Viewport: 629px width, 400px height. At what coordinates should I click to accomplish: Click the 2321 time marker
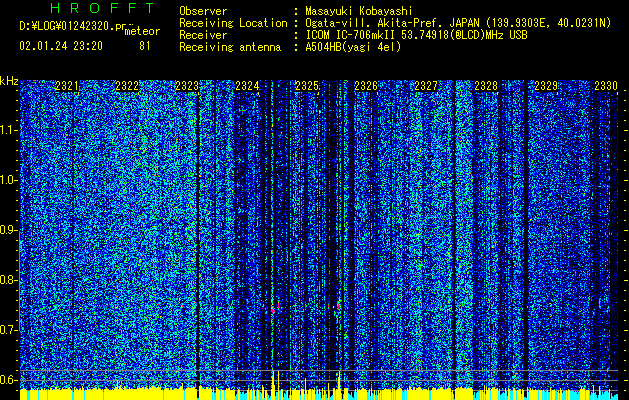point(67,86)
